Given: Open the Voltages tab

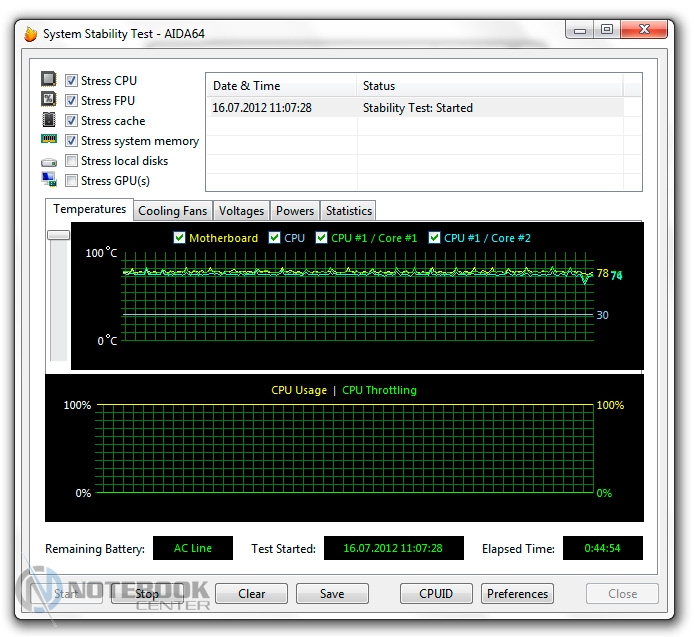Looking at the screenshot, I should tap(241, 211).
